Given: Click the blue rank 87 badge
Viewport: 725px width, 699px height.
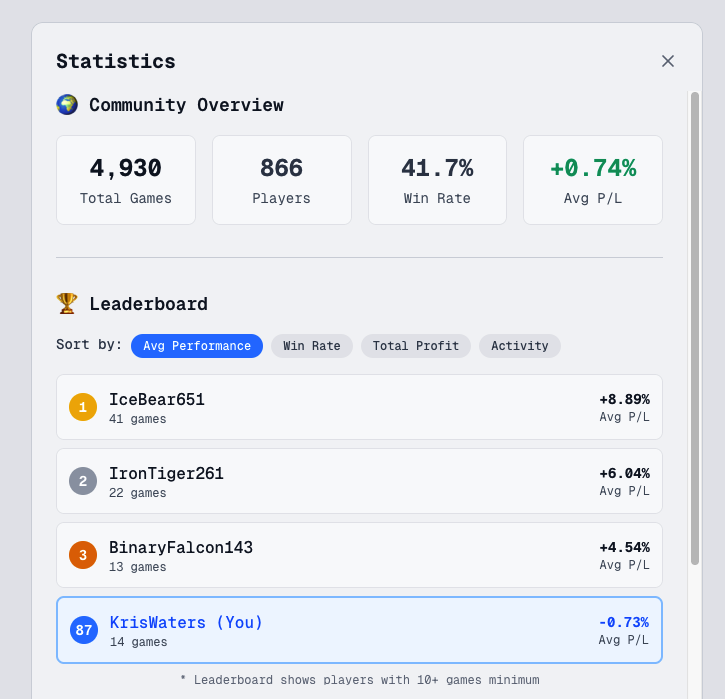Looking at the screenshot, I should 84,630.
